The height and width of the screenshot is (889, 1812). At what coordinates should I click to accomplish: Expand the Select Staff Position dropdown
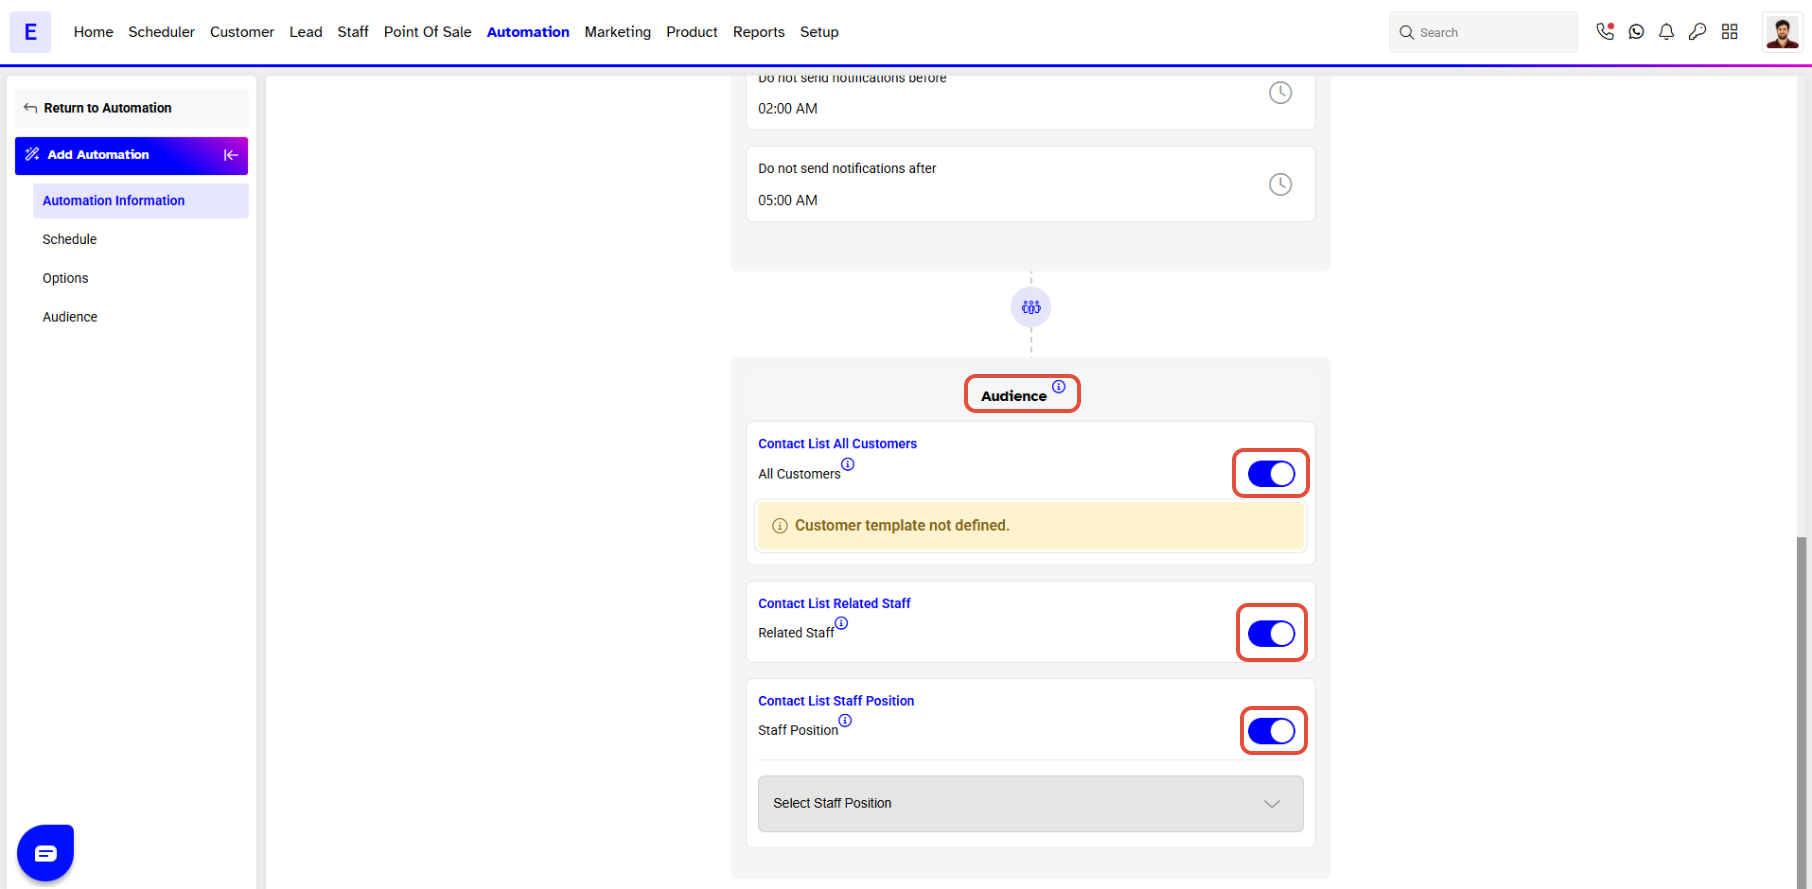(1030, 804)
